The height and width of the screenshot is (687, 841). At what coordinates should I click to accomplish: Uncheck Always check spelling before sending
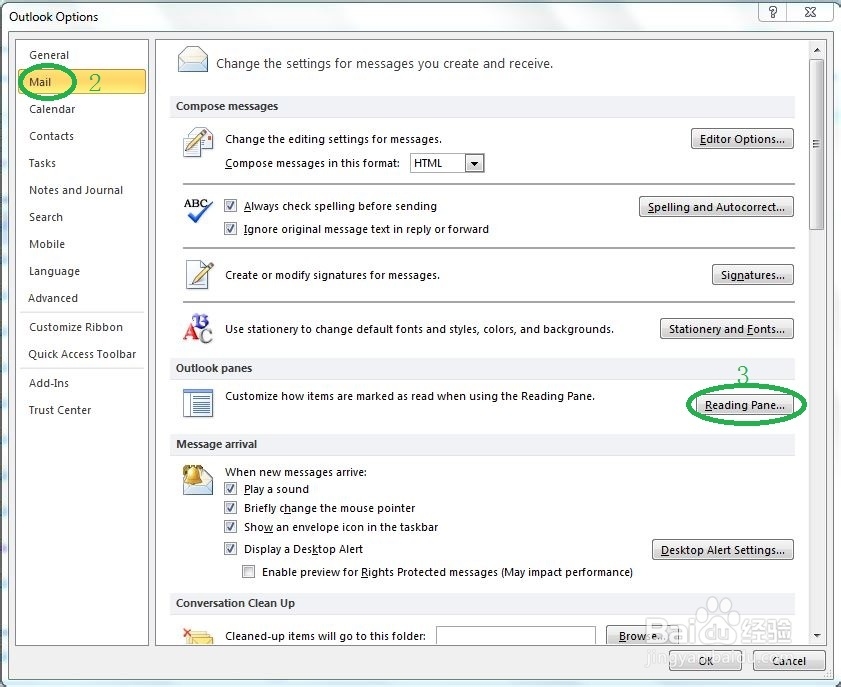coord(231,205)
